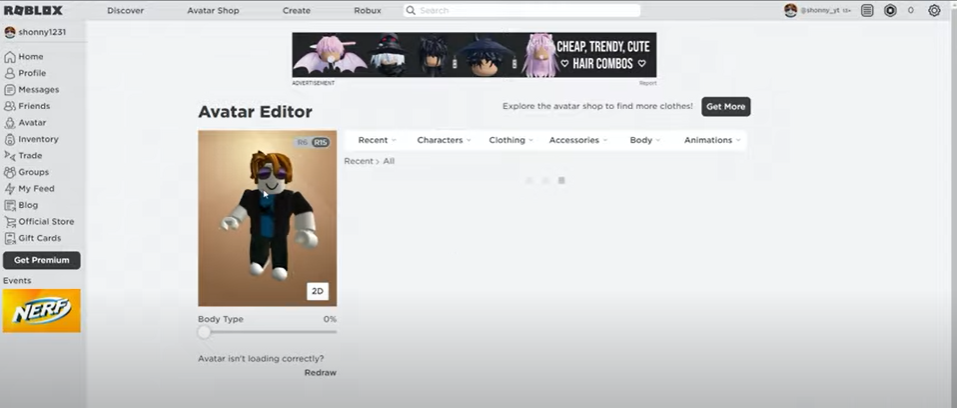Click the Profile person icon
The height and width of the screenshot is (408, 957).
pos(10,73)
